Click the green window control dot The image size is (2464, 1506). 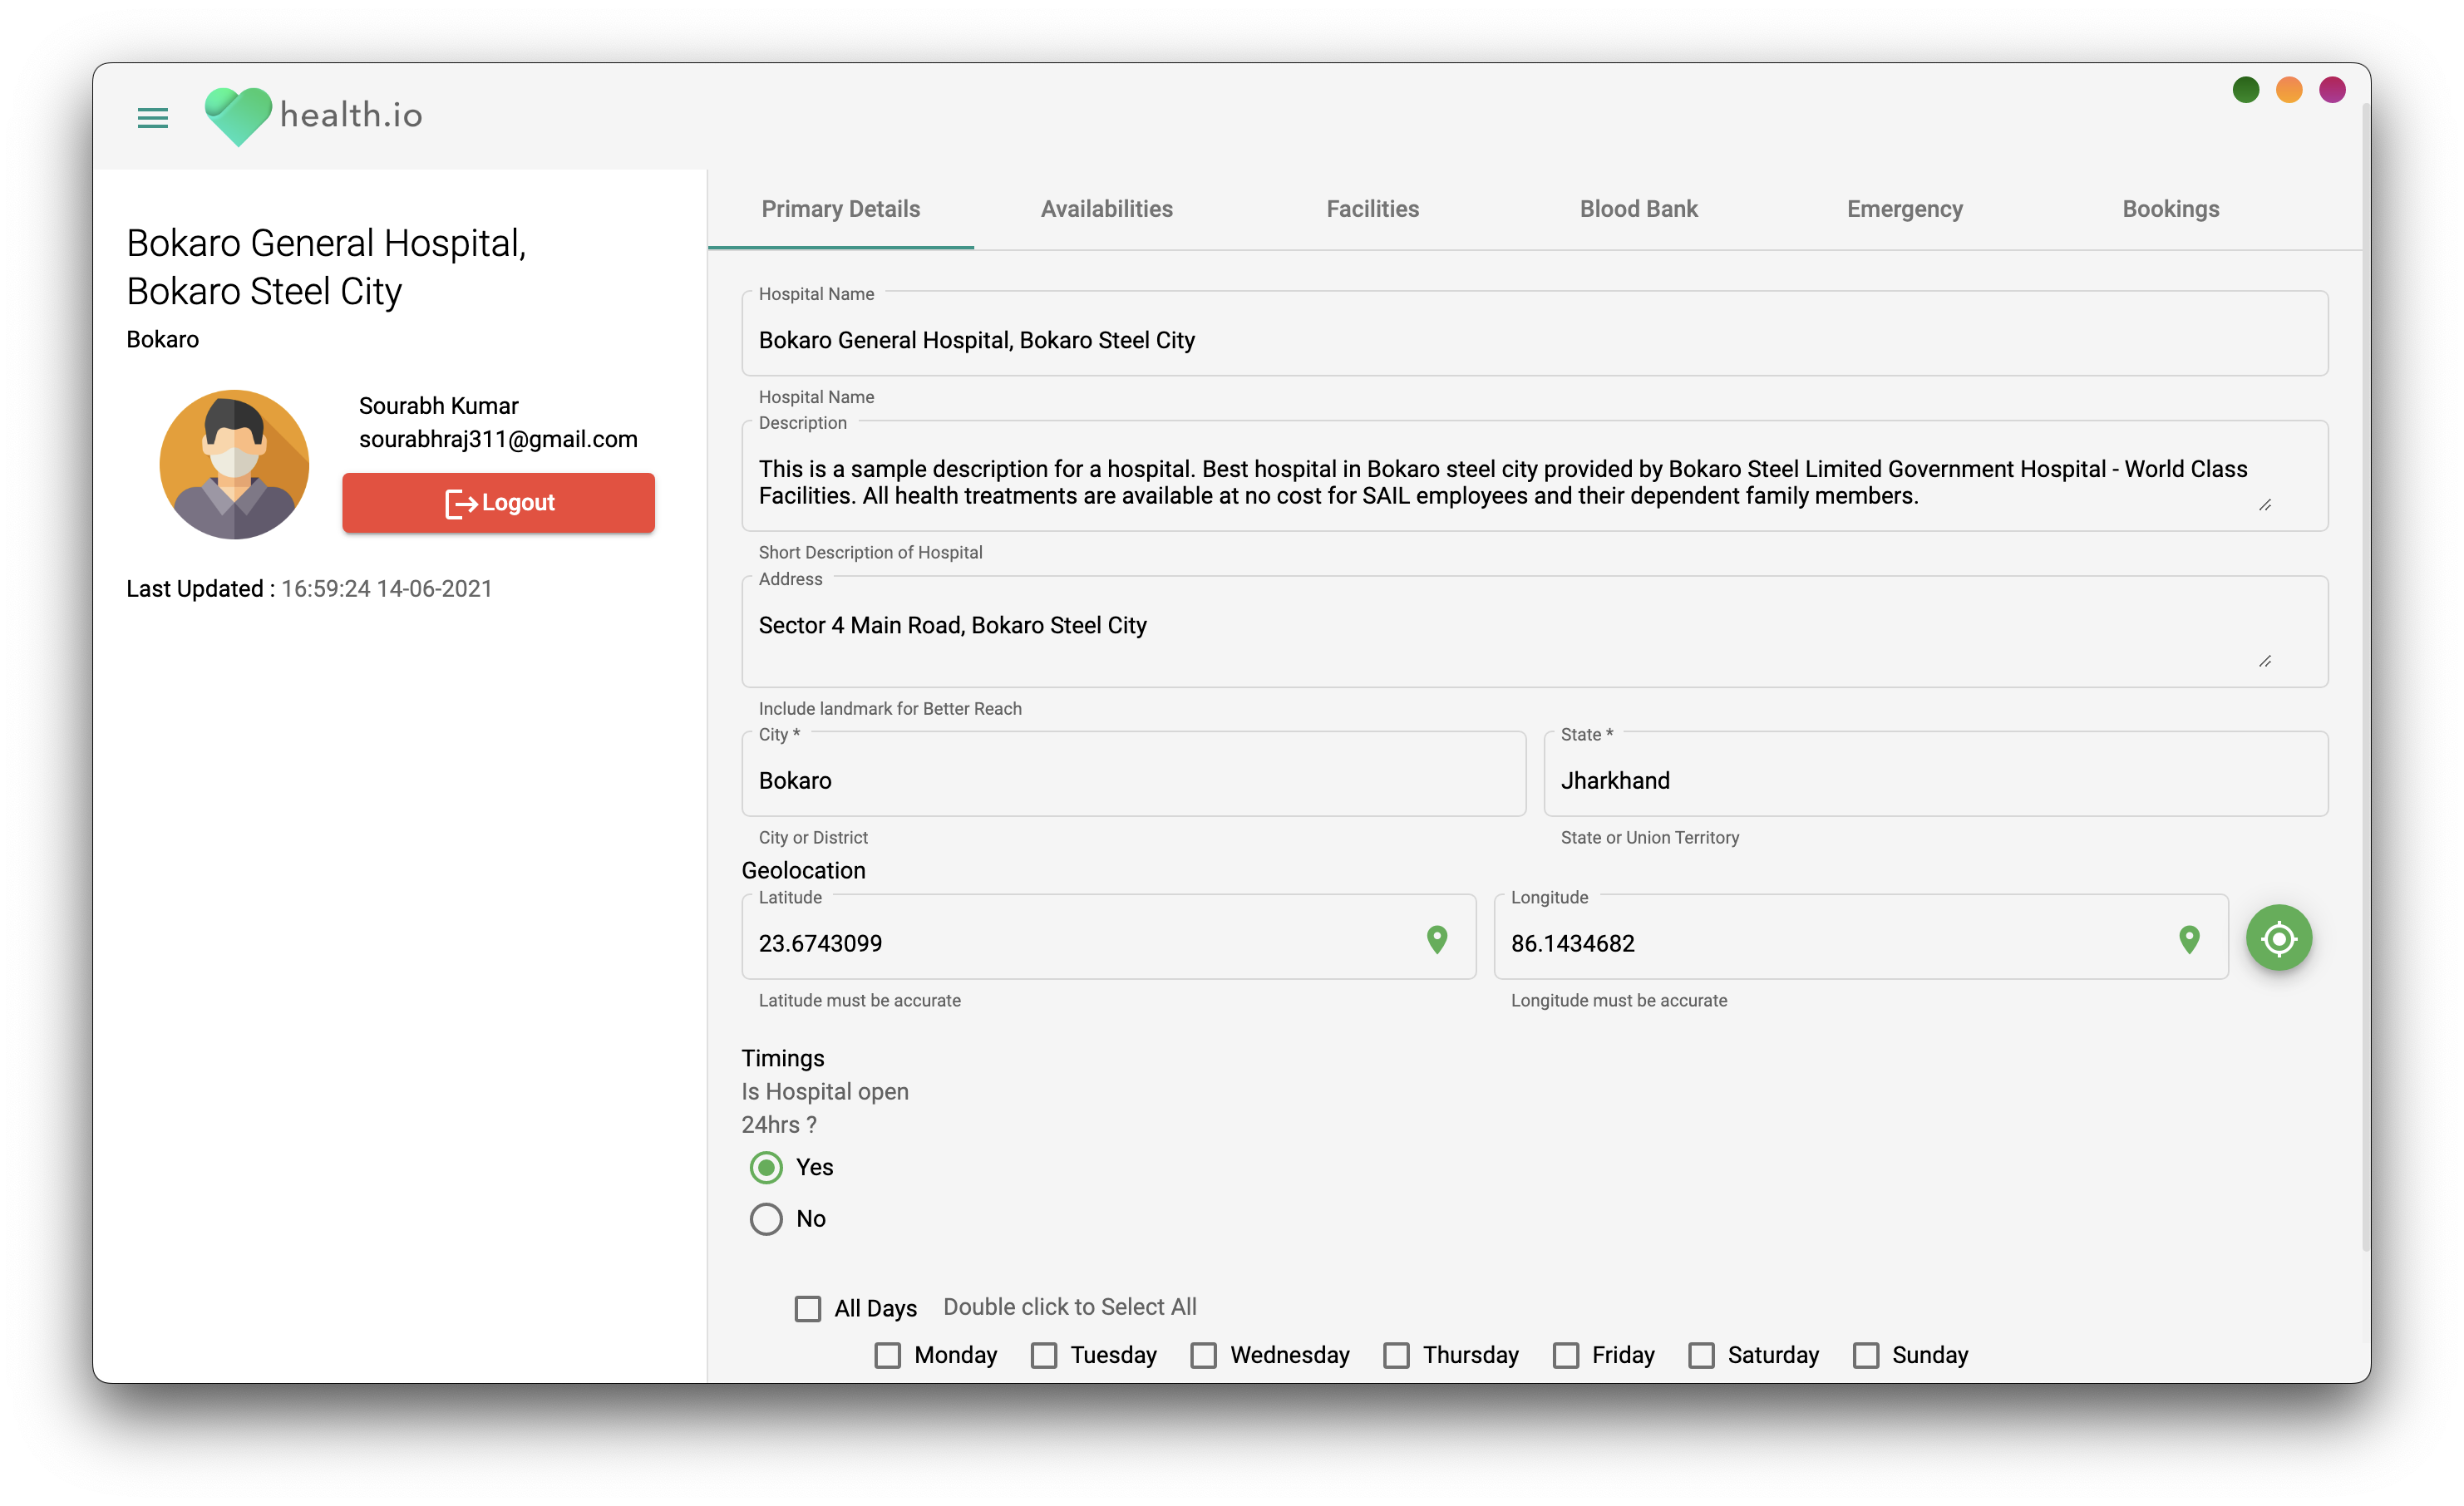pos(2245,90)
